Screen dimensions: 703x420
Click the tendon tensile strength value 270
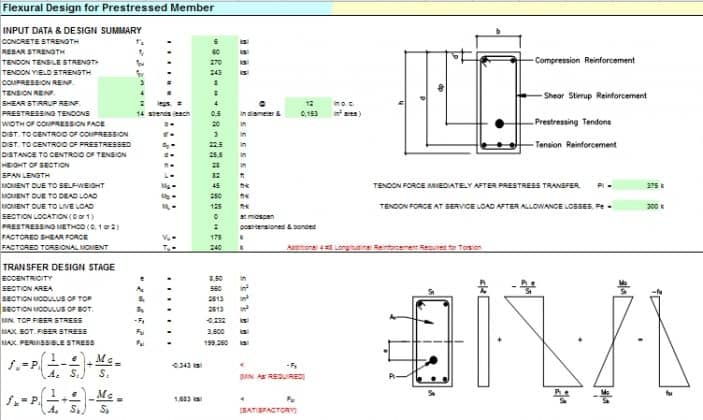[215, 62]
